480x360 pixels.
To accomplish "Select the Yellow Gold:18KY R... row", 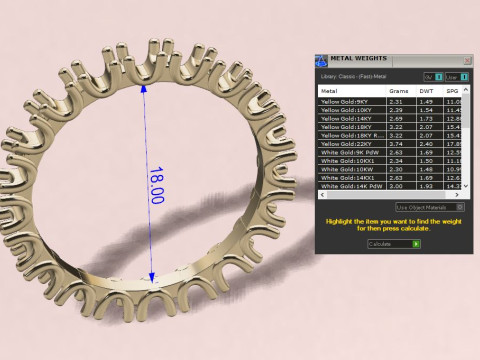I will 390,135.
